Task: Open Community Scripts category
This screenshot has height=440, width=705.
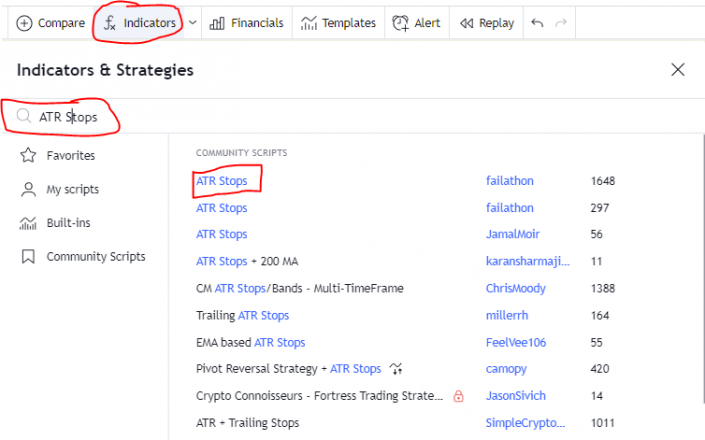Action: 95,257
